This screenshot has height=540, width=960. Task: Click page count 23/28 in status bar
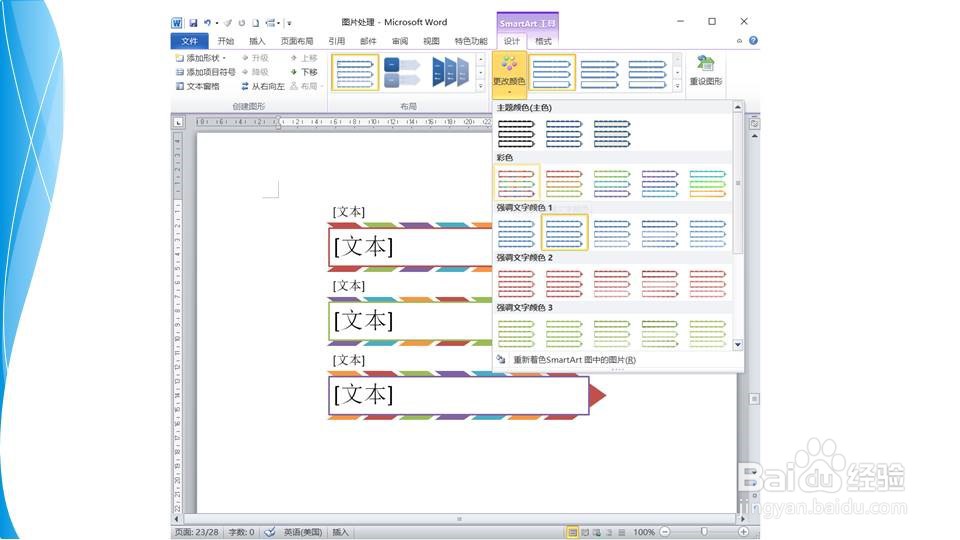point(197,532)
